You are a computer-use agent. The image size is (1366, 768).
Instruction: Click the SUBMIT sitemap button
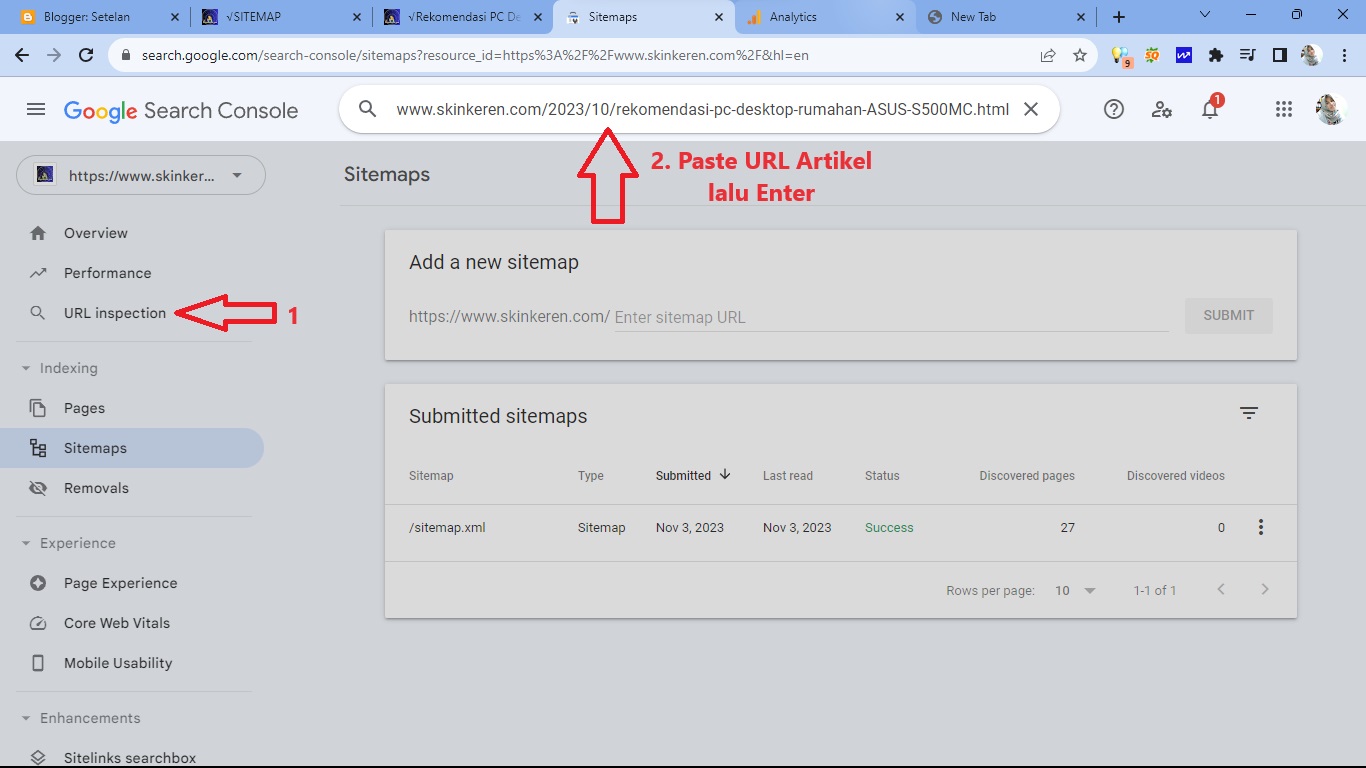pos(1229,315)
